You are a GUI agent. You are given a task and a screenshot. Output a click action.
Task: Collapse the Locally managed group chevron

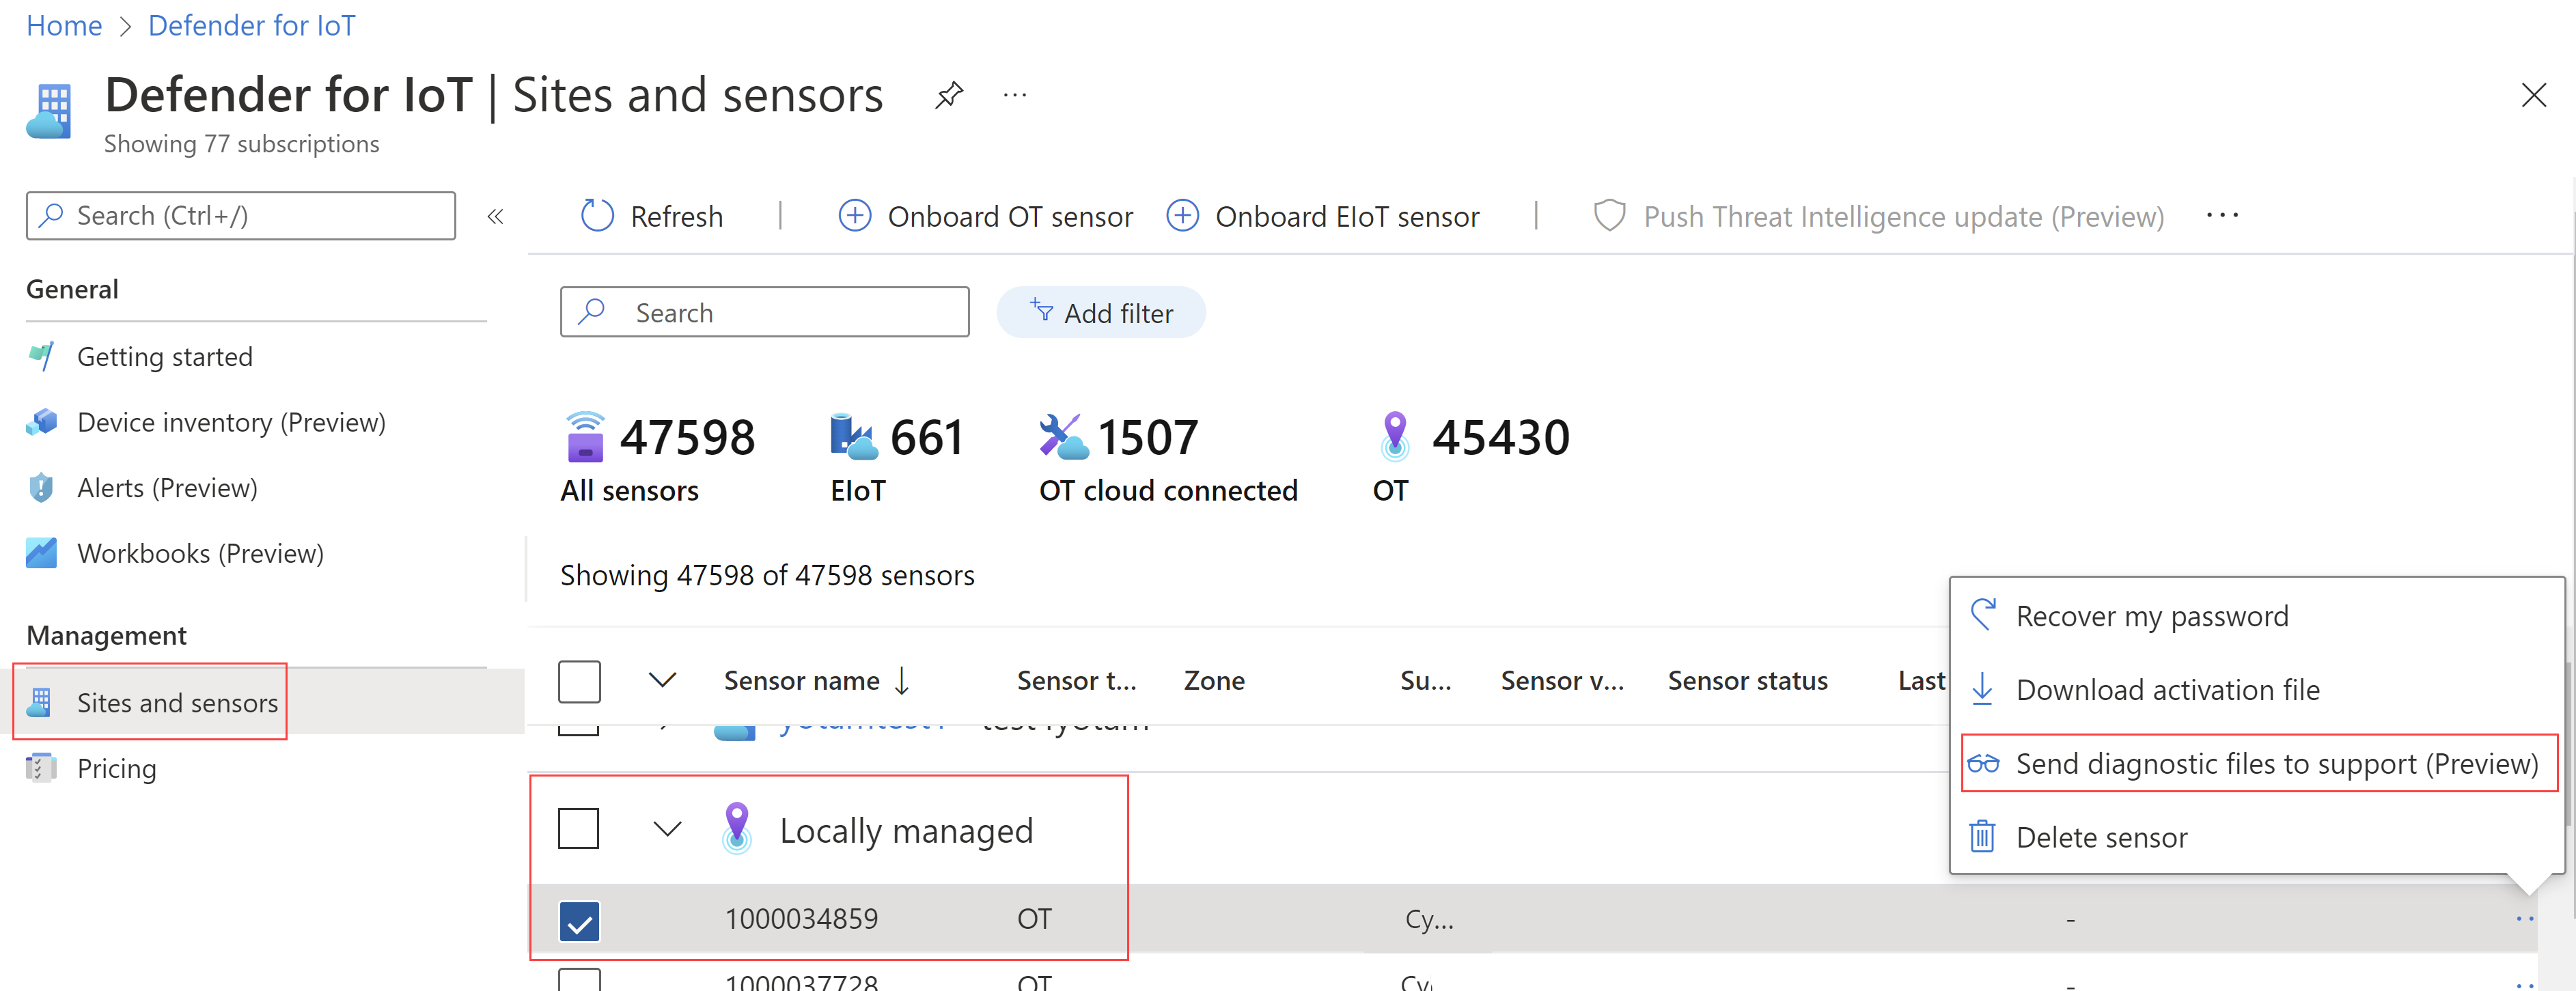667,829
